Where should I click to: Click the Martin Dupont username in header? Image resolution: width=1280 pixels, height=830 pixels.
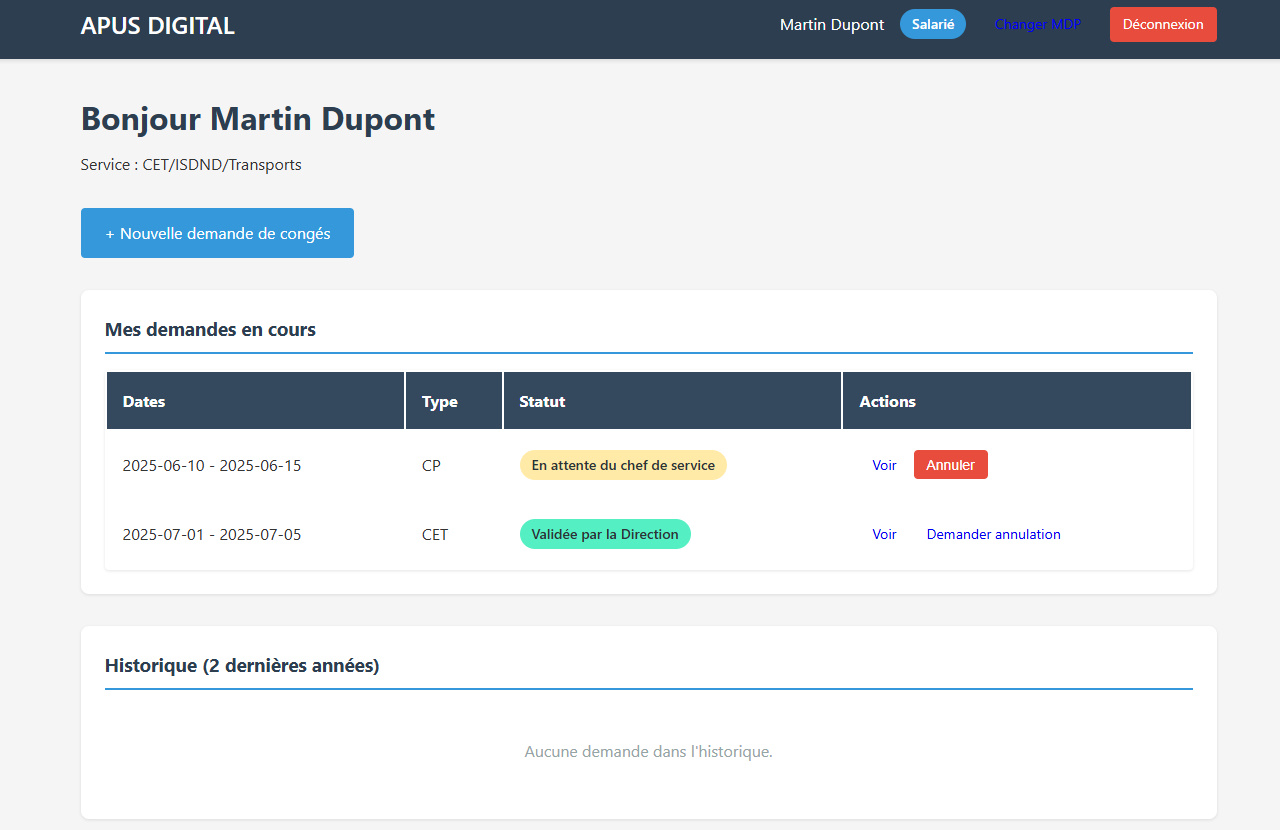832,25
